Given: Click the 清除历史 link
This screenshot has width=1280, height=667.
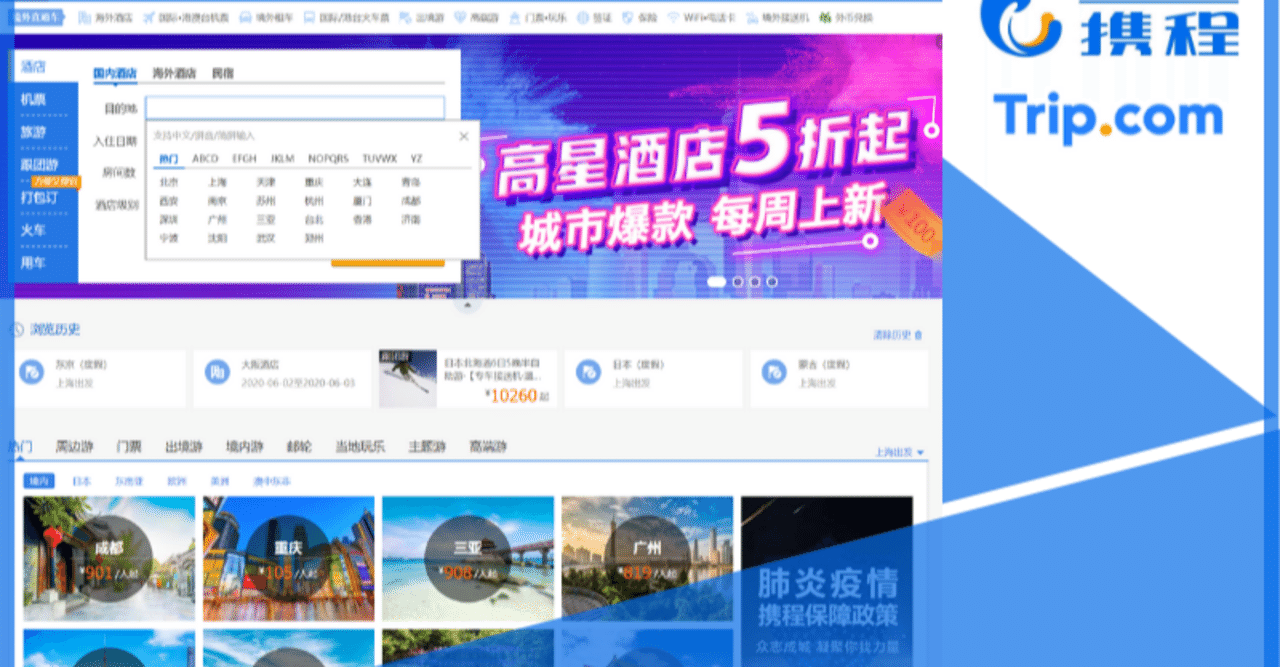Looking at the screenshot, I should (x=892, y=335).
